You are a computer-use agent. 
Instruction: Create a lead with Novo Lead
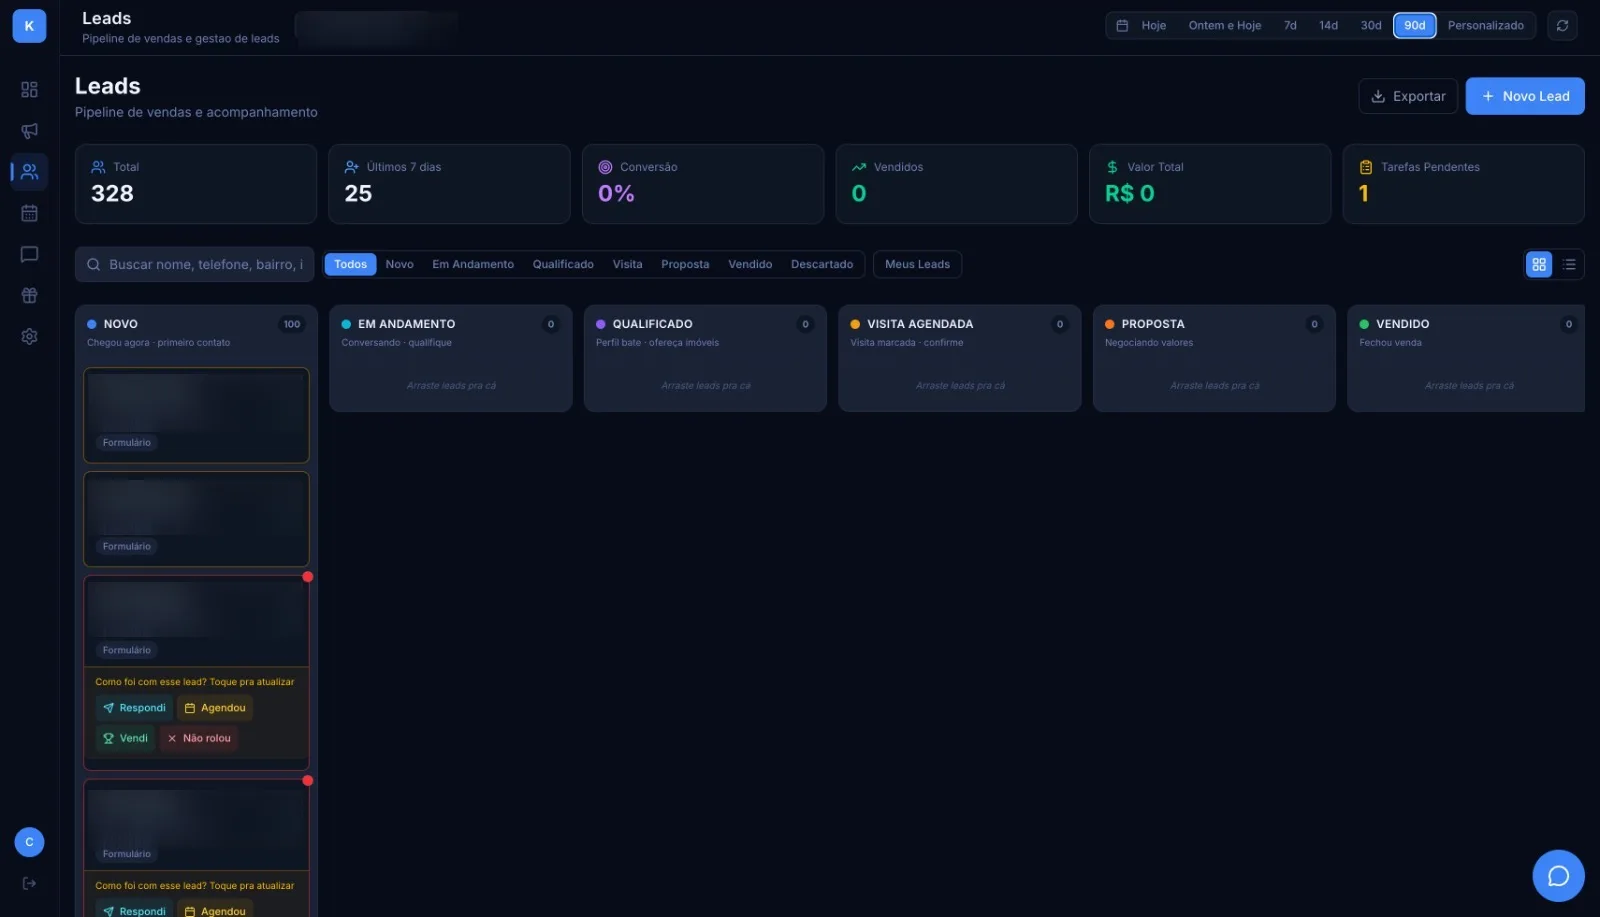(x=1524, y=96)
